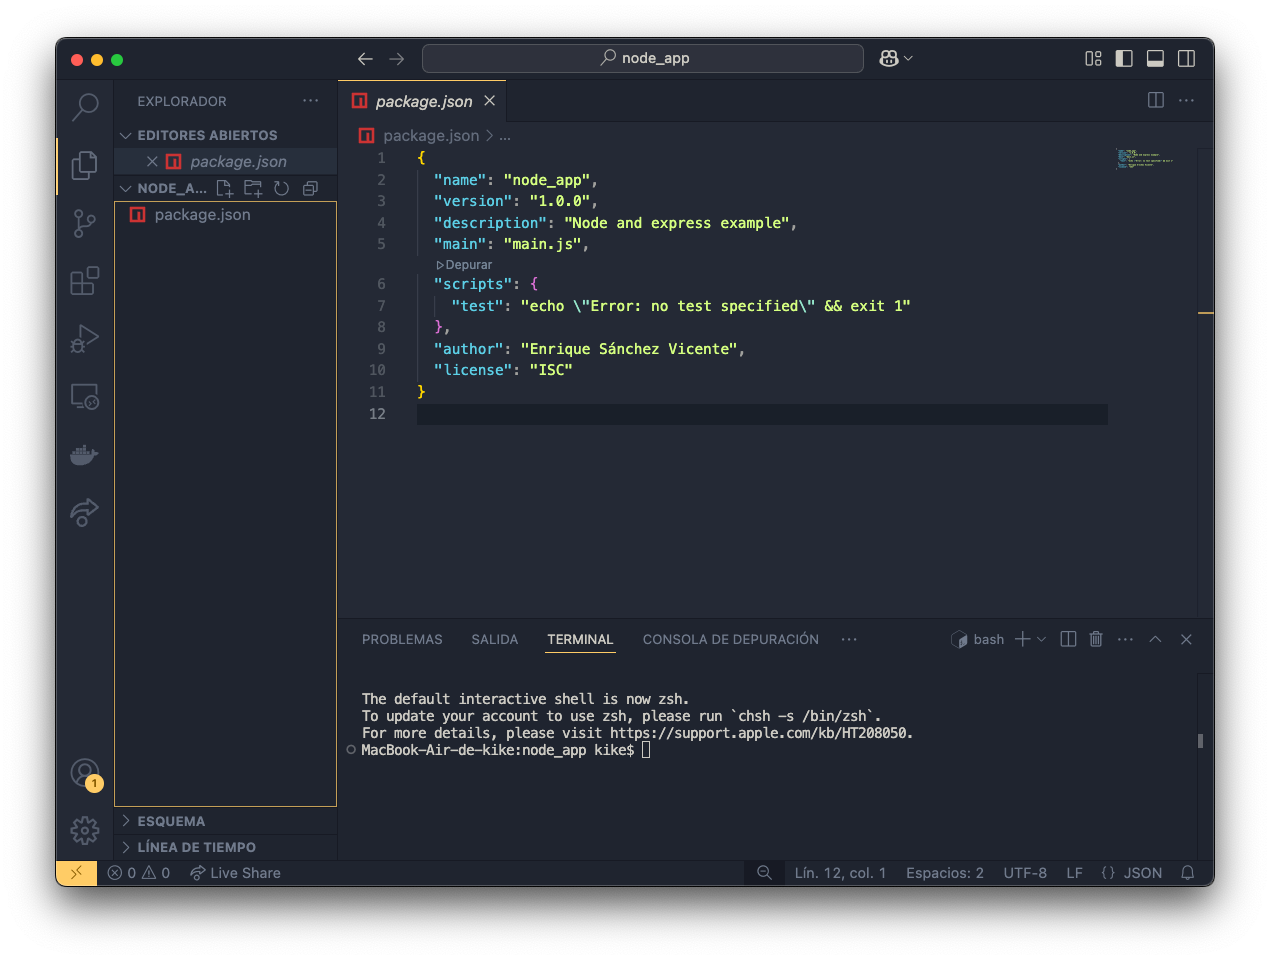The width and height of the screenshot is (1270, 960).
Task: Open terminal panel more actions ellipsis
Action: point(1125,639)
